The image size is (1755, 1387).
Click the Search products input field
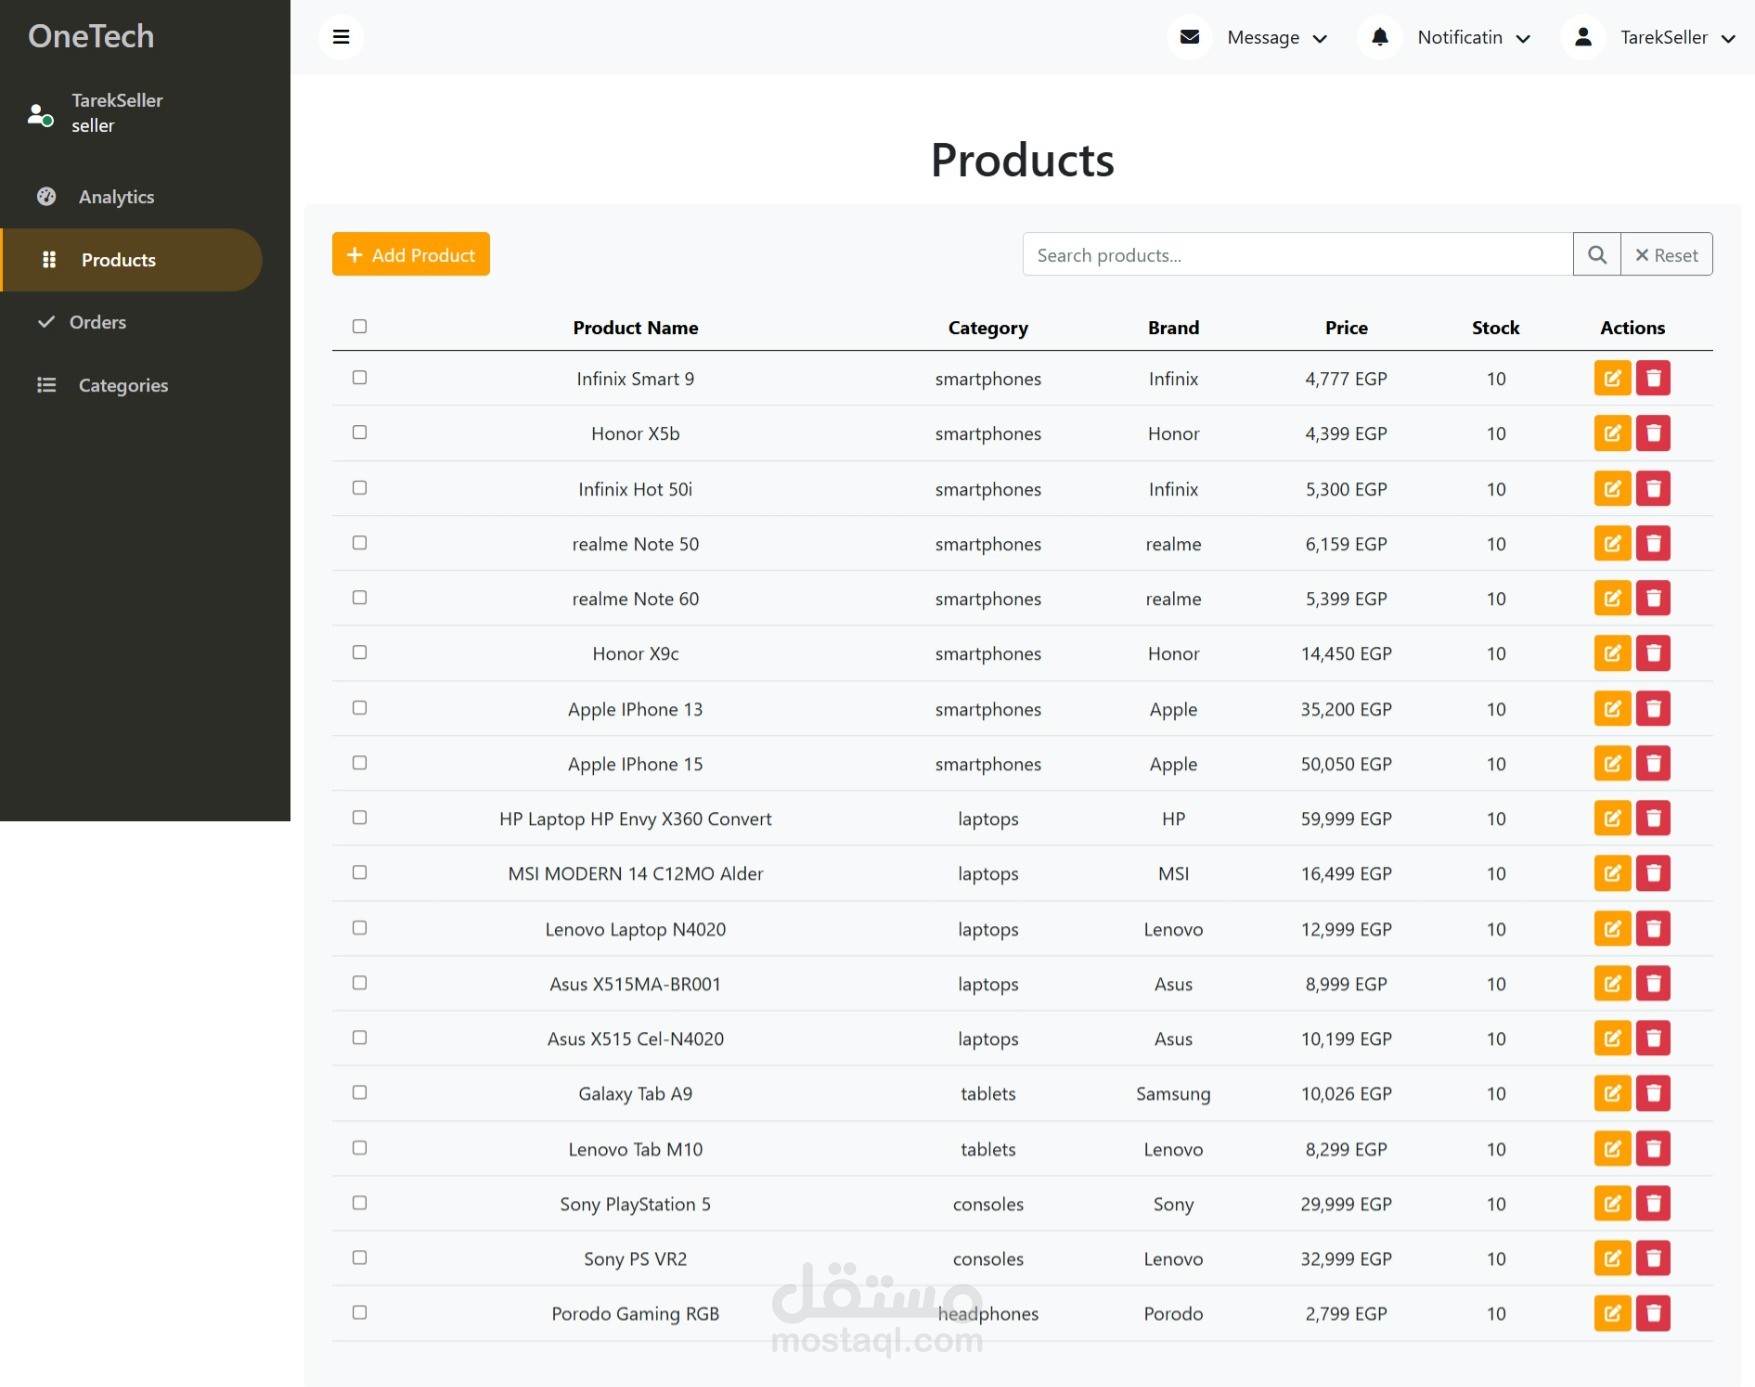pyautogui.click(x=1297, y=255)
